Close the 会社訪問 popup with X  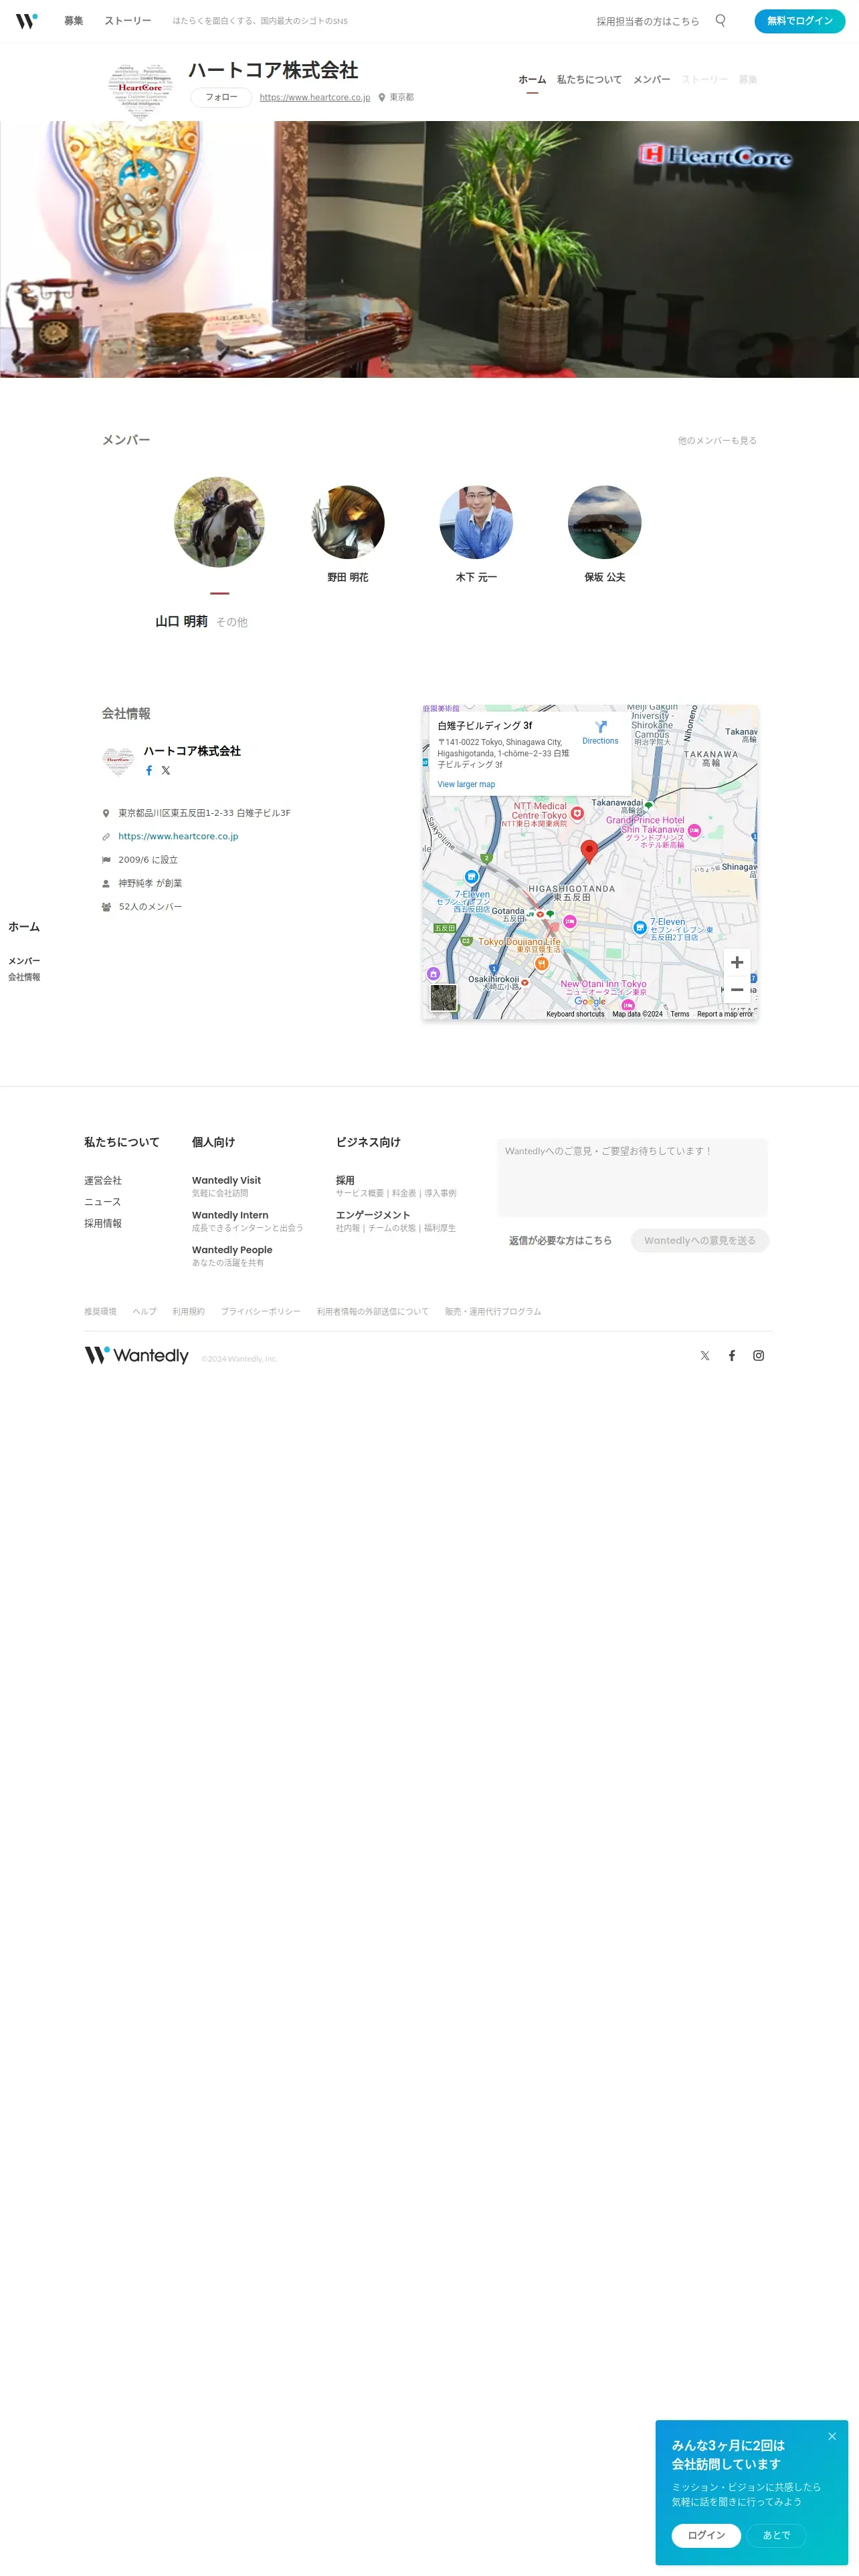click(x=832, y=2436)
